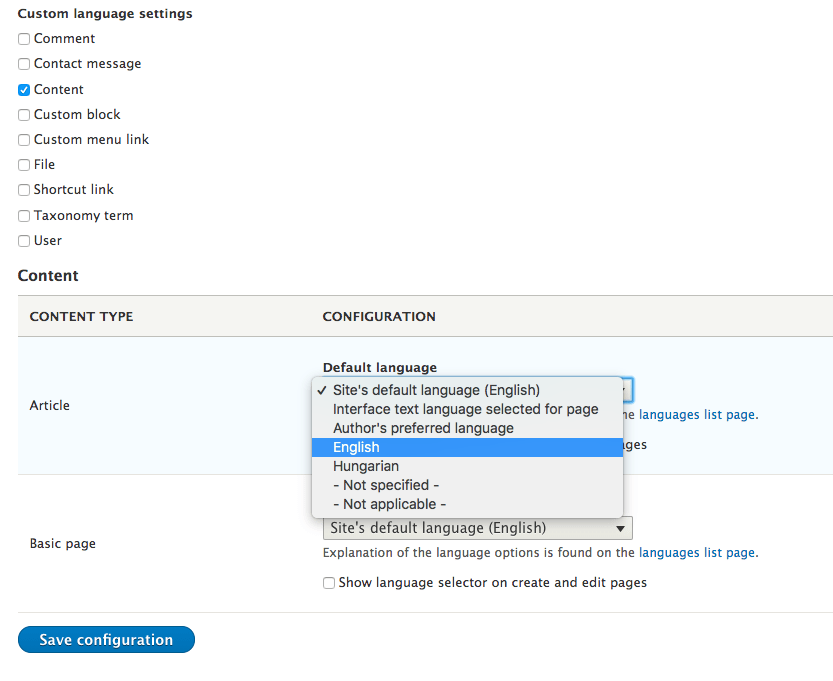Select Site's default language (English) option

[x=436, y=390]
